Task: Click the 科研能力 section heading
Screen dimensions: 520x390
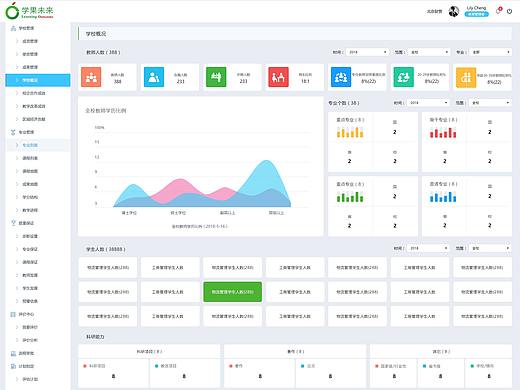Action: pos(95,337)
